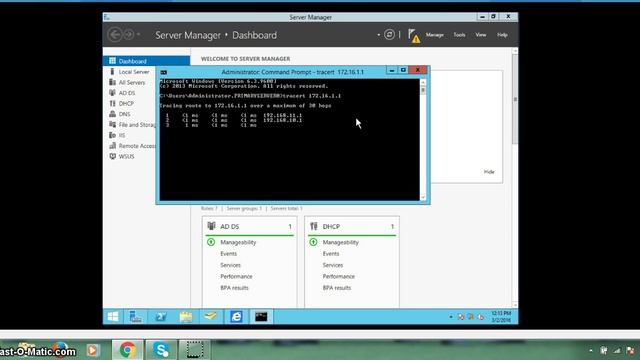Click the DNS sidebar icon

tap(112, 114)
